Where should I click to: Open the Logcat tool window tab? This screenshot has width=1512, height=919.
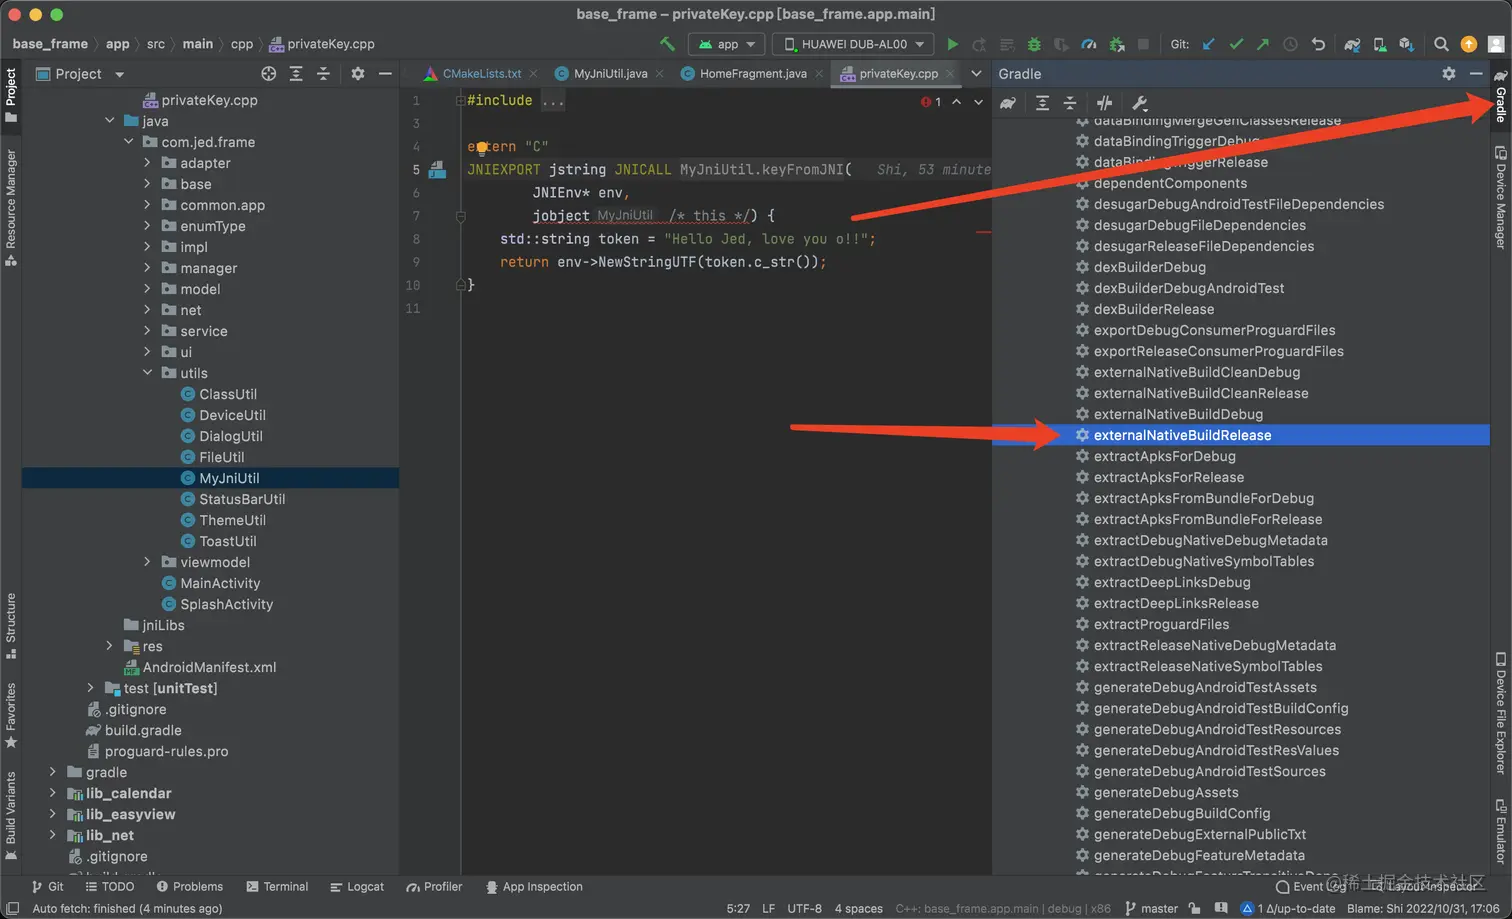(x=357, y=887)
